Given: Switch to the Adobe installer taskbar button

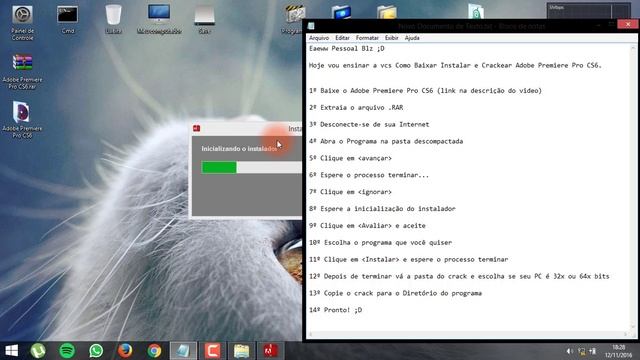Looking at the screenshot, I should pos(270,351).
